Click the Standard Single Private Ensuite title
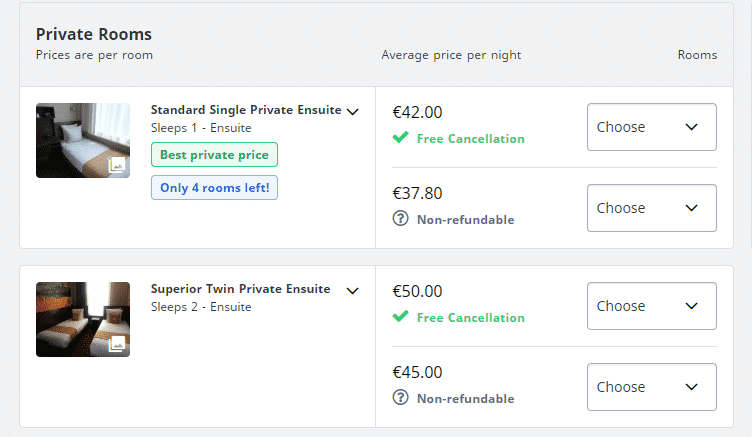This screenshot has height=437, width=752. tap(246, 110)
